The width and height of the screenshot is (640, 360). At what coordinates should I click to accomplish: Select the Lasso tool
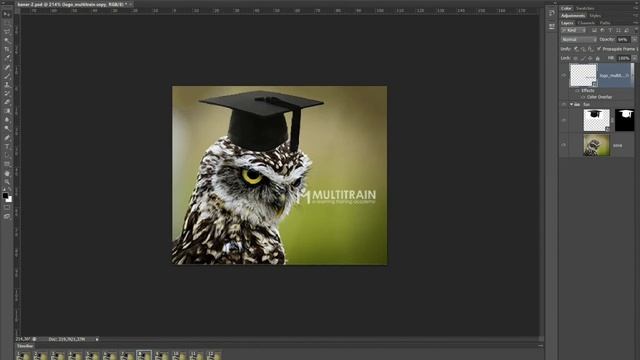[x=7, y=31]
